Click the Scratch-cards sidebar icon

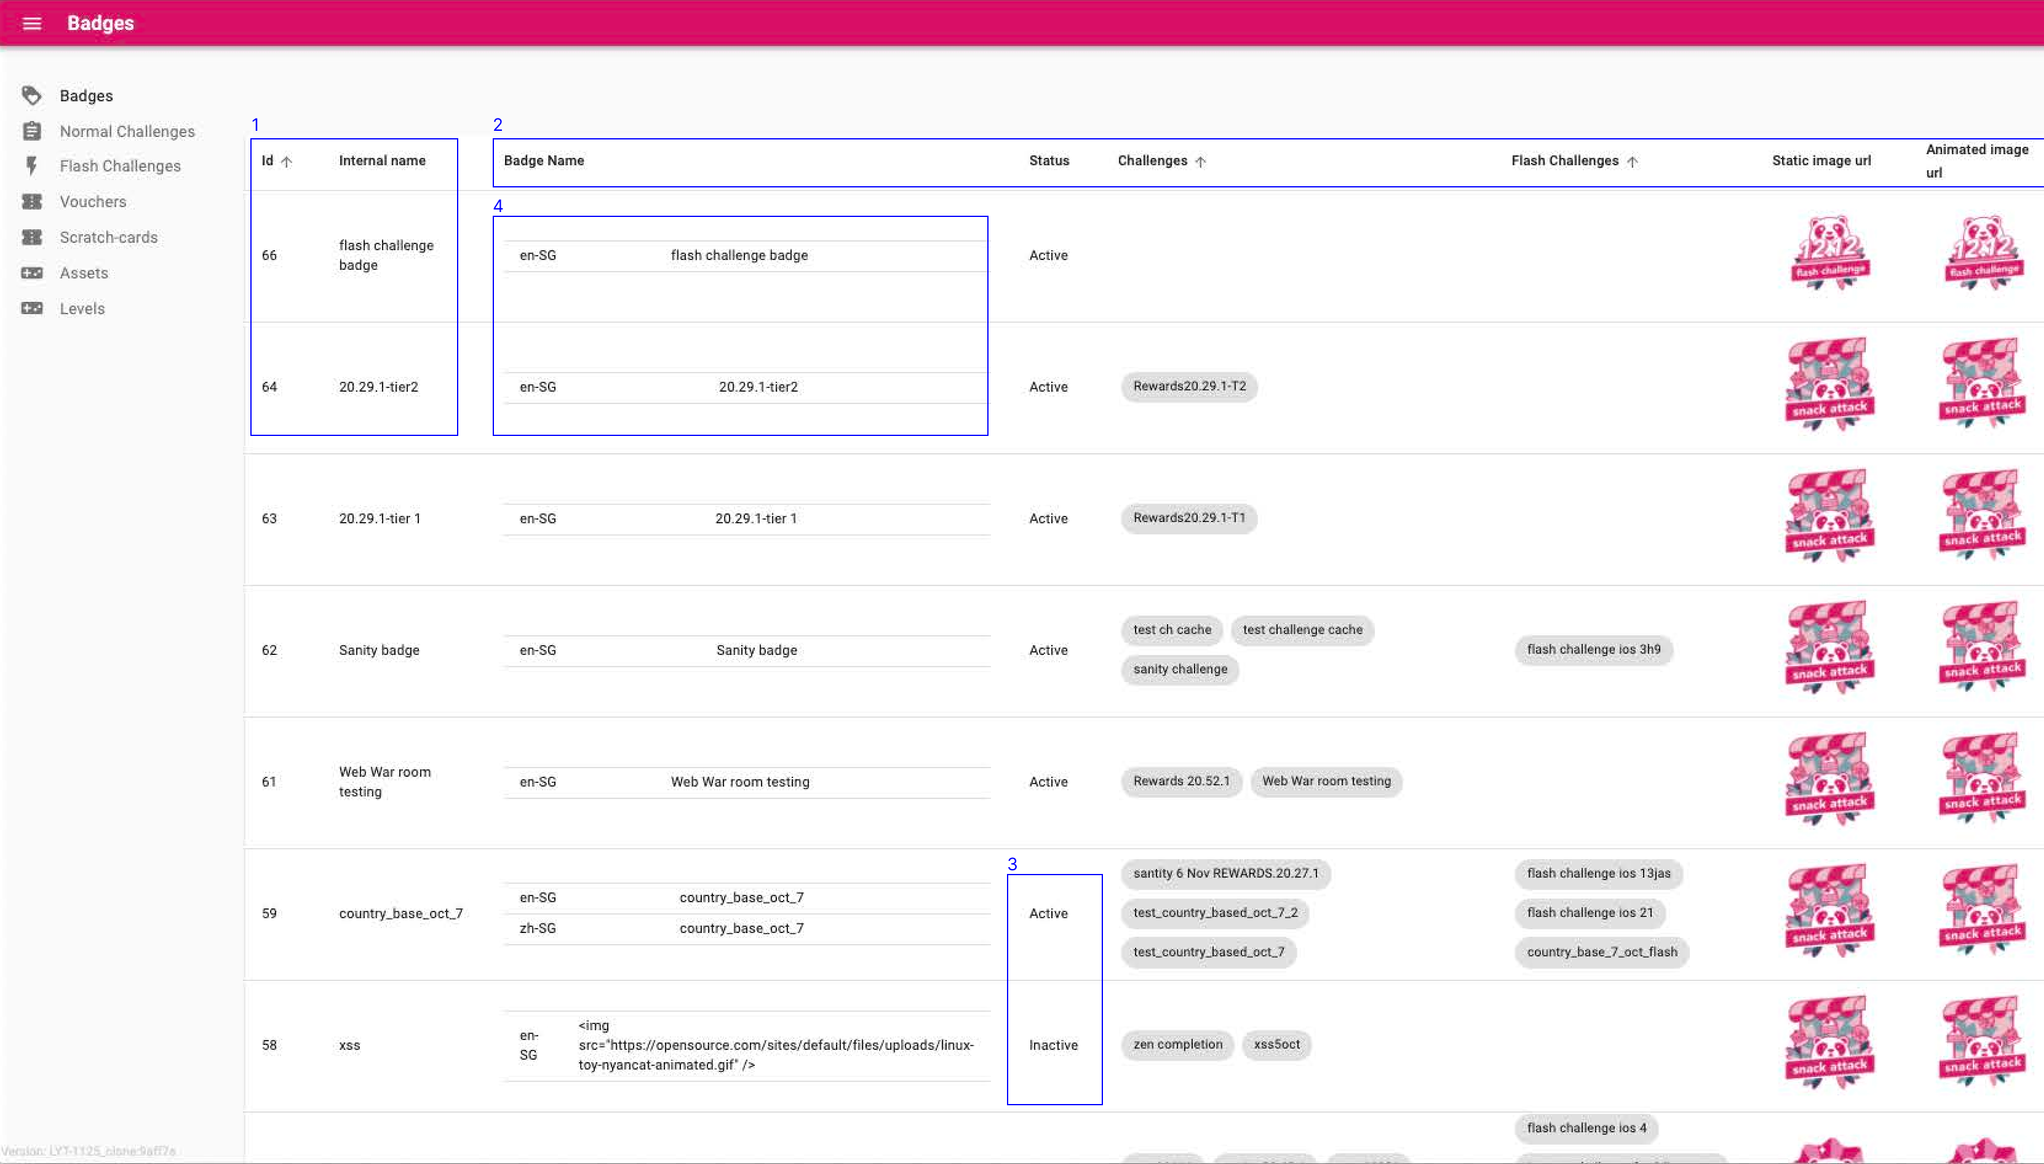pyautogui.click(x=32, y=237)
